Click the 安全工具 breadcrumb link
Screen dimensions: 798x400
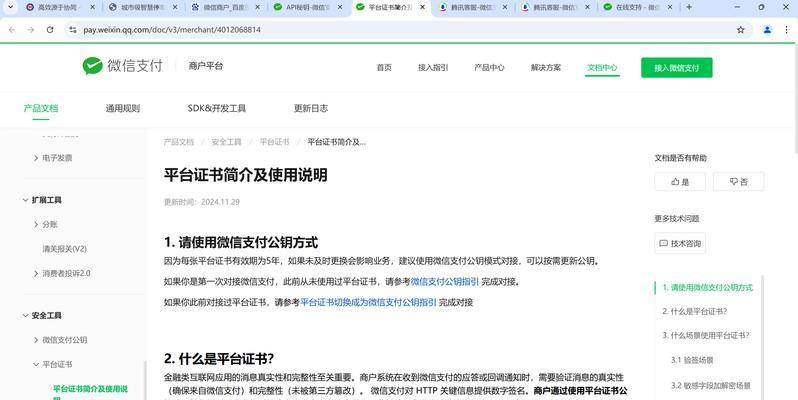tap(226, 142)
